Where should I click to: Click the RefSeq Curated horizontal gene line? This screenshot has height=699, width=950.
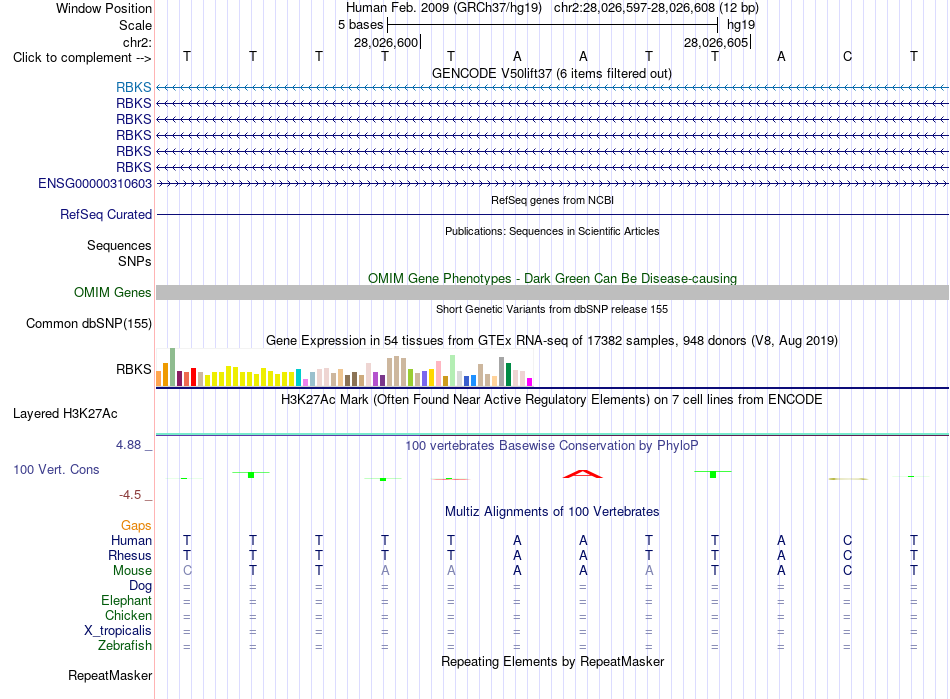(552, 214)
